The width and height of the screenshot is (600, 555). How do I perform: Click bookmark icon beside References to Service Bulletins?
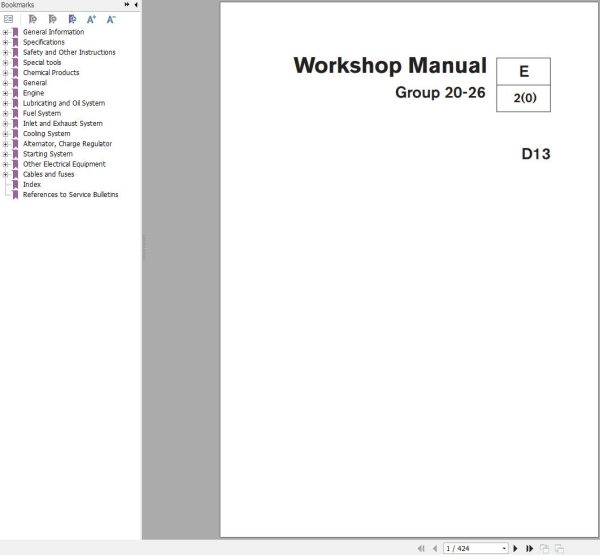(15, 194)
